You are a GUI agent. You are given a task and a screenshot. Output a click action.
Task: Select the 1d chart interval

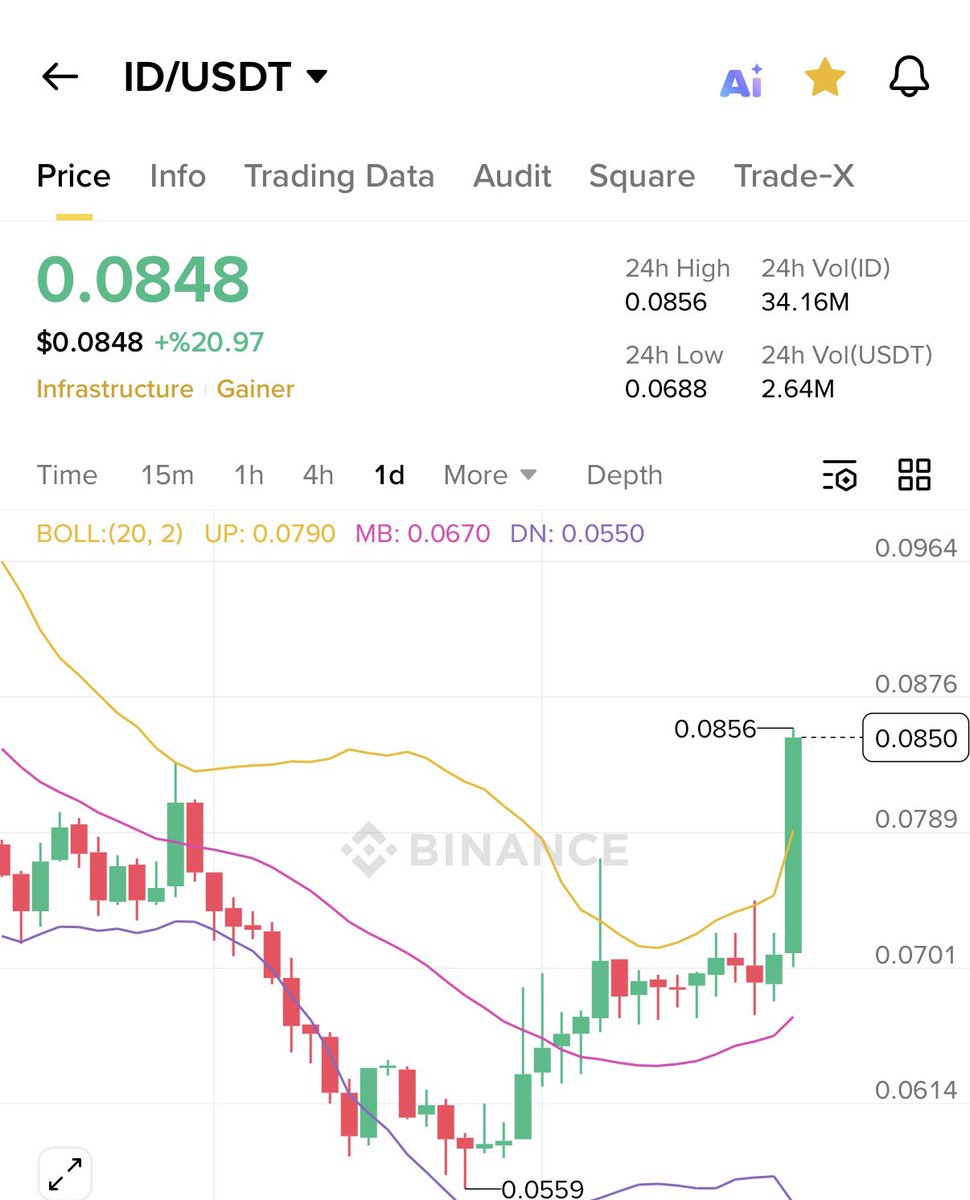pos(389,475)
